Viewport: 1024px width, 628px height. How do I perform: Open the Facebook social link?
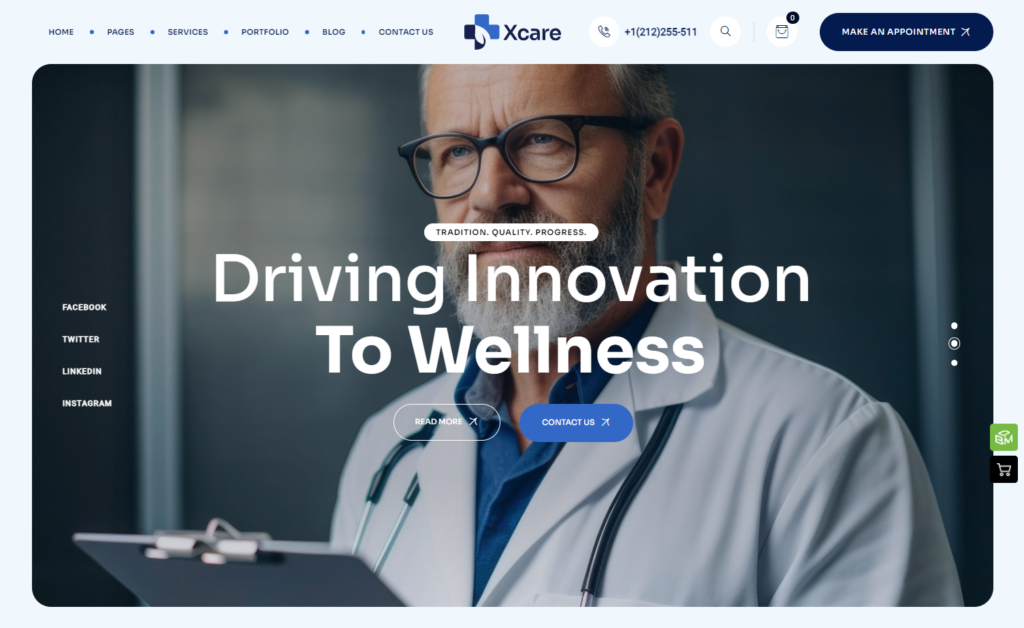84,307
